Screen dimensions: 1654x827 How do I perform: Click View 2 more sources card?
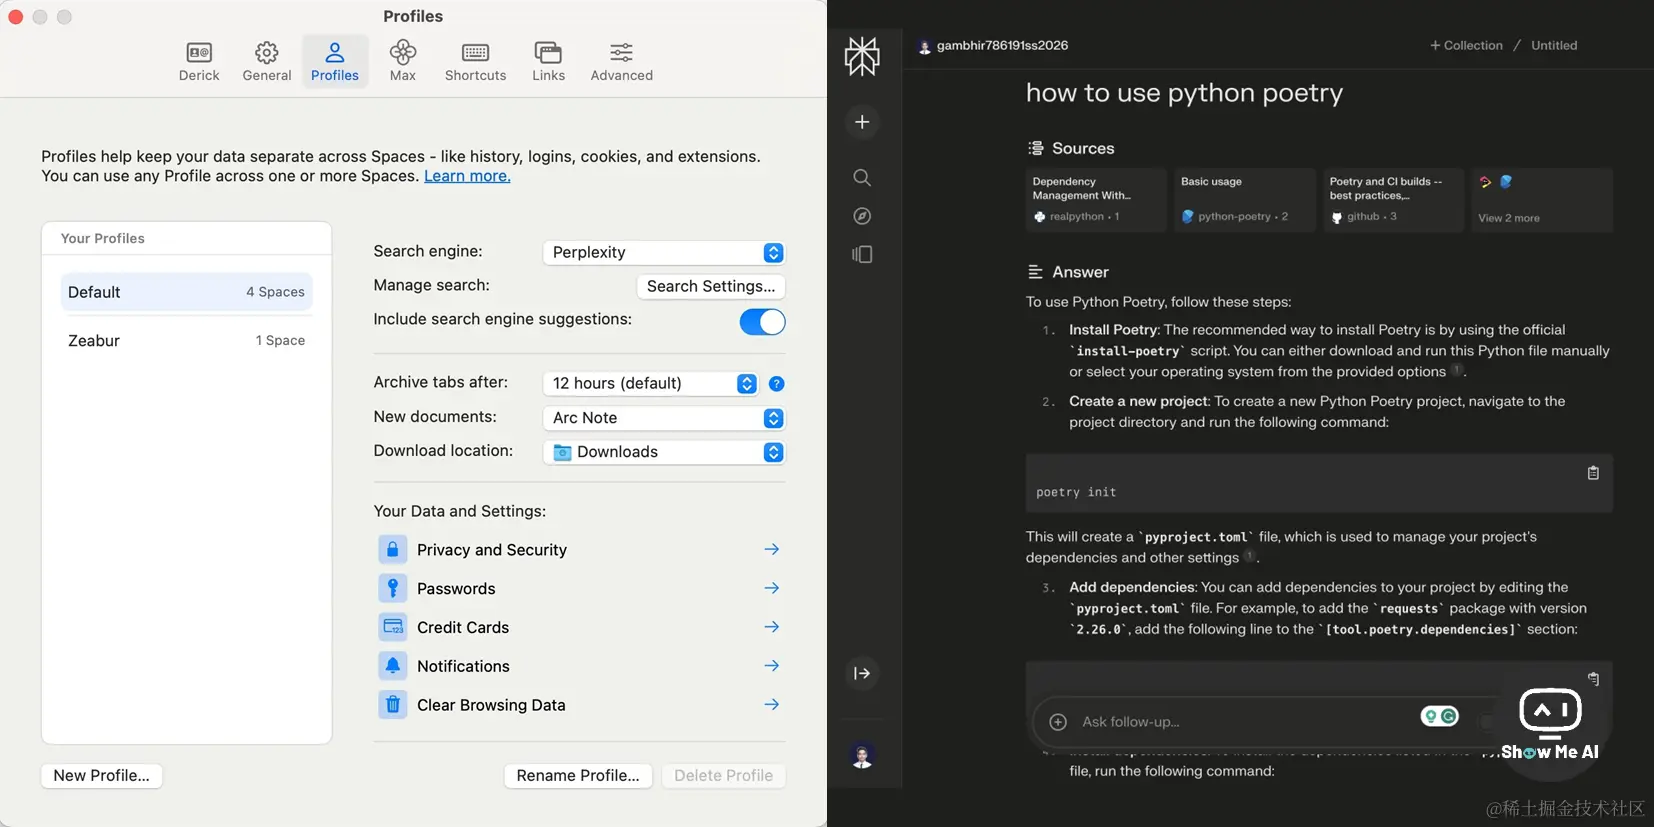[x=1541, y=200]
